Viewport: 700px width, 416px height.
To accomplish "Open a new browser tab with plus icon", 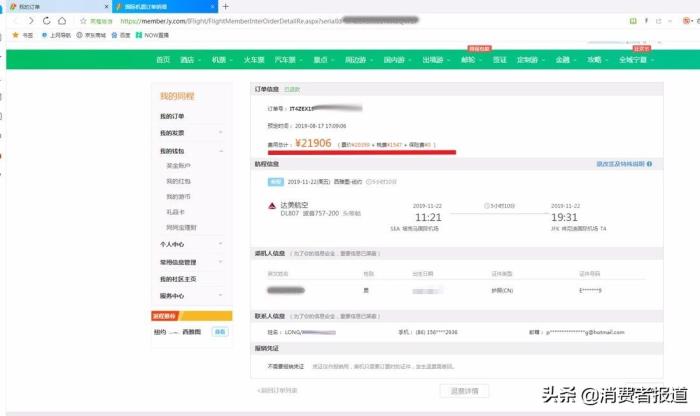I will pos(225,6).
